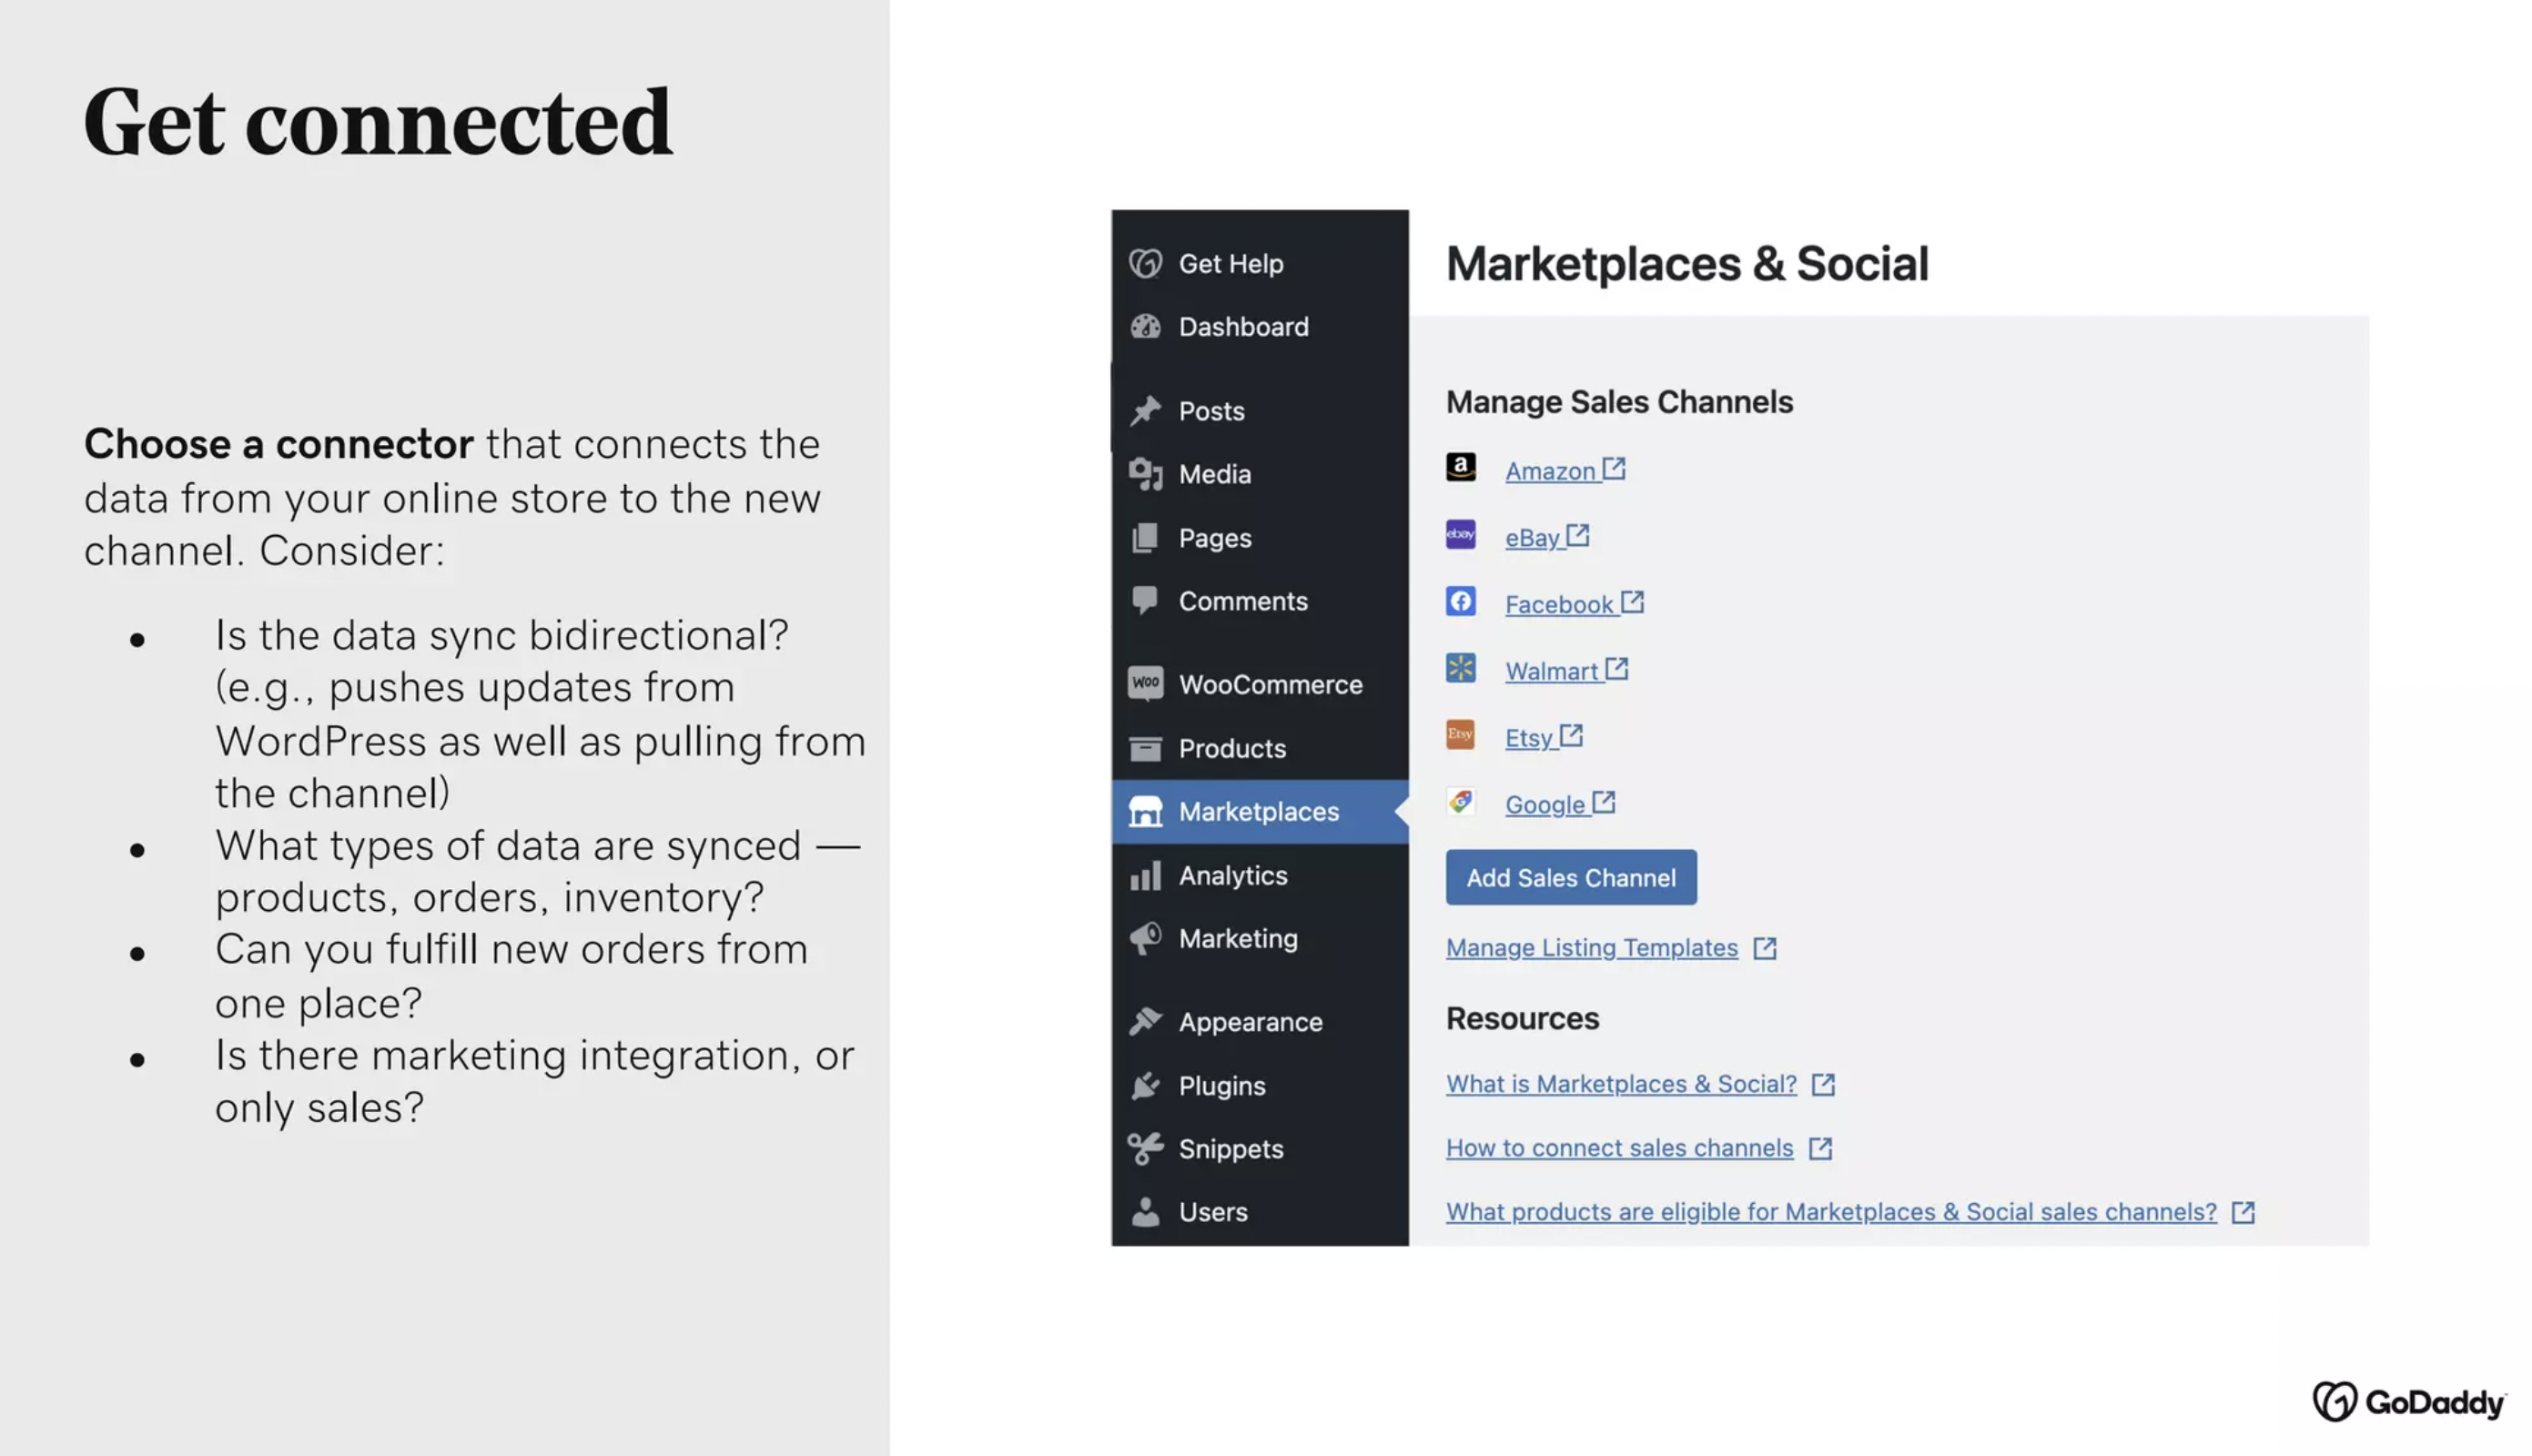The height and width of the screenshot is (1456, 2532).
Task: Click the Users person icon
Action: (1145, 1211)
